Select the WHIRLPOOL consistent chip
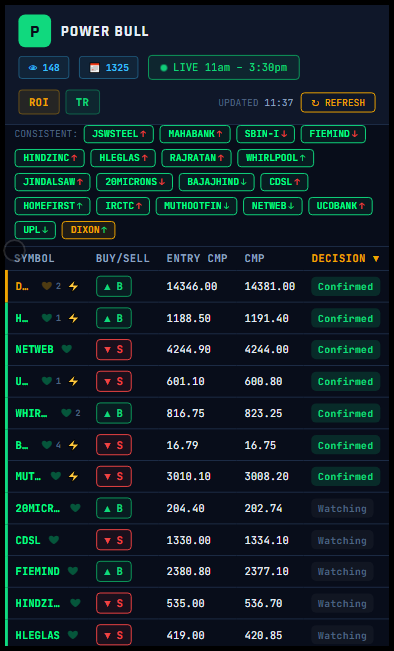The height and width of the screenshot is (651, 394). tap(276, 158)
